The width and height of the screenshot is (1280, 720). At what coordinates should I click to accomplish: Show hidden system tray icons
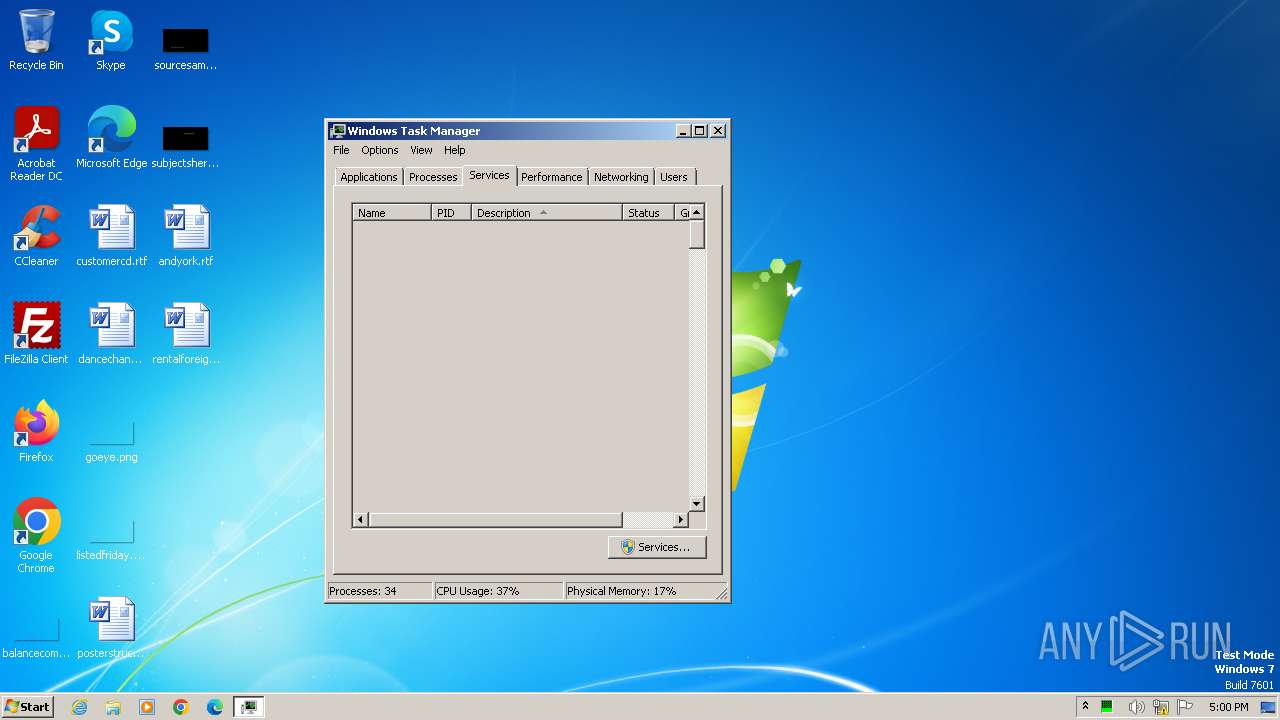[x=1085, y=707]
